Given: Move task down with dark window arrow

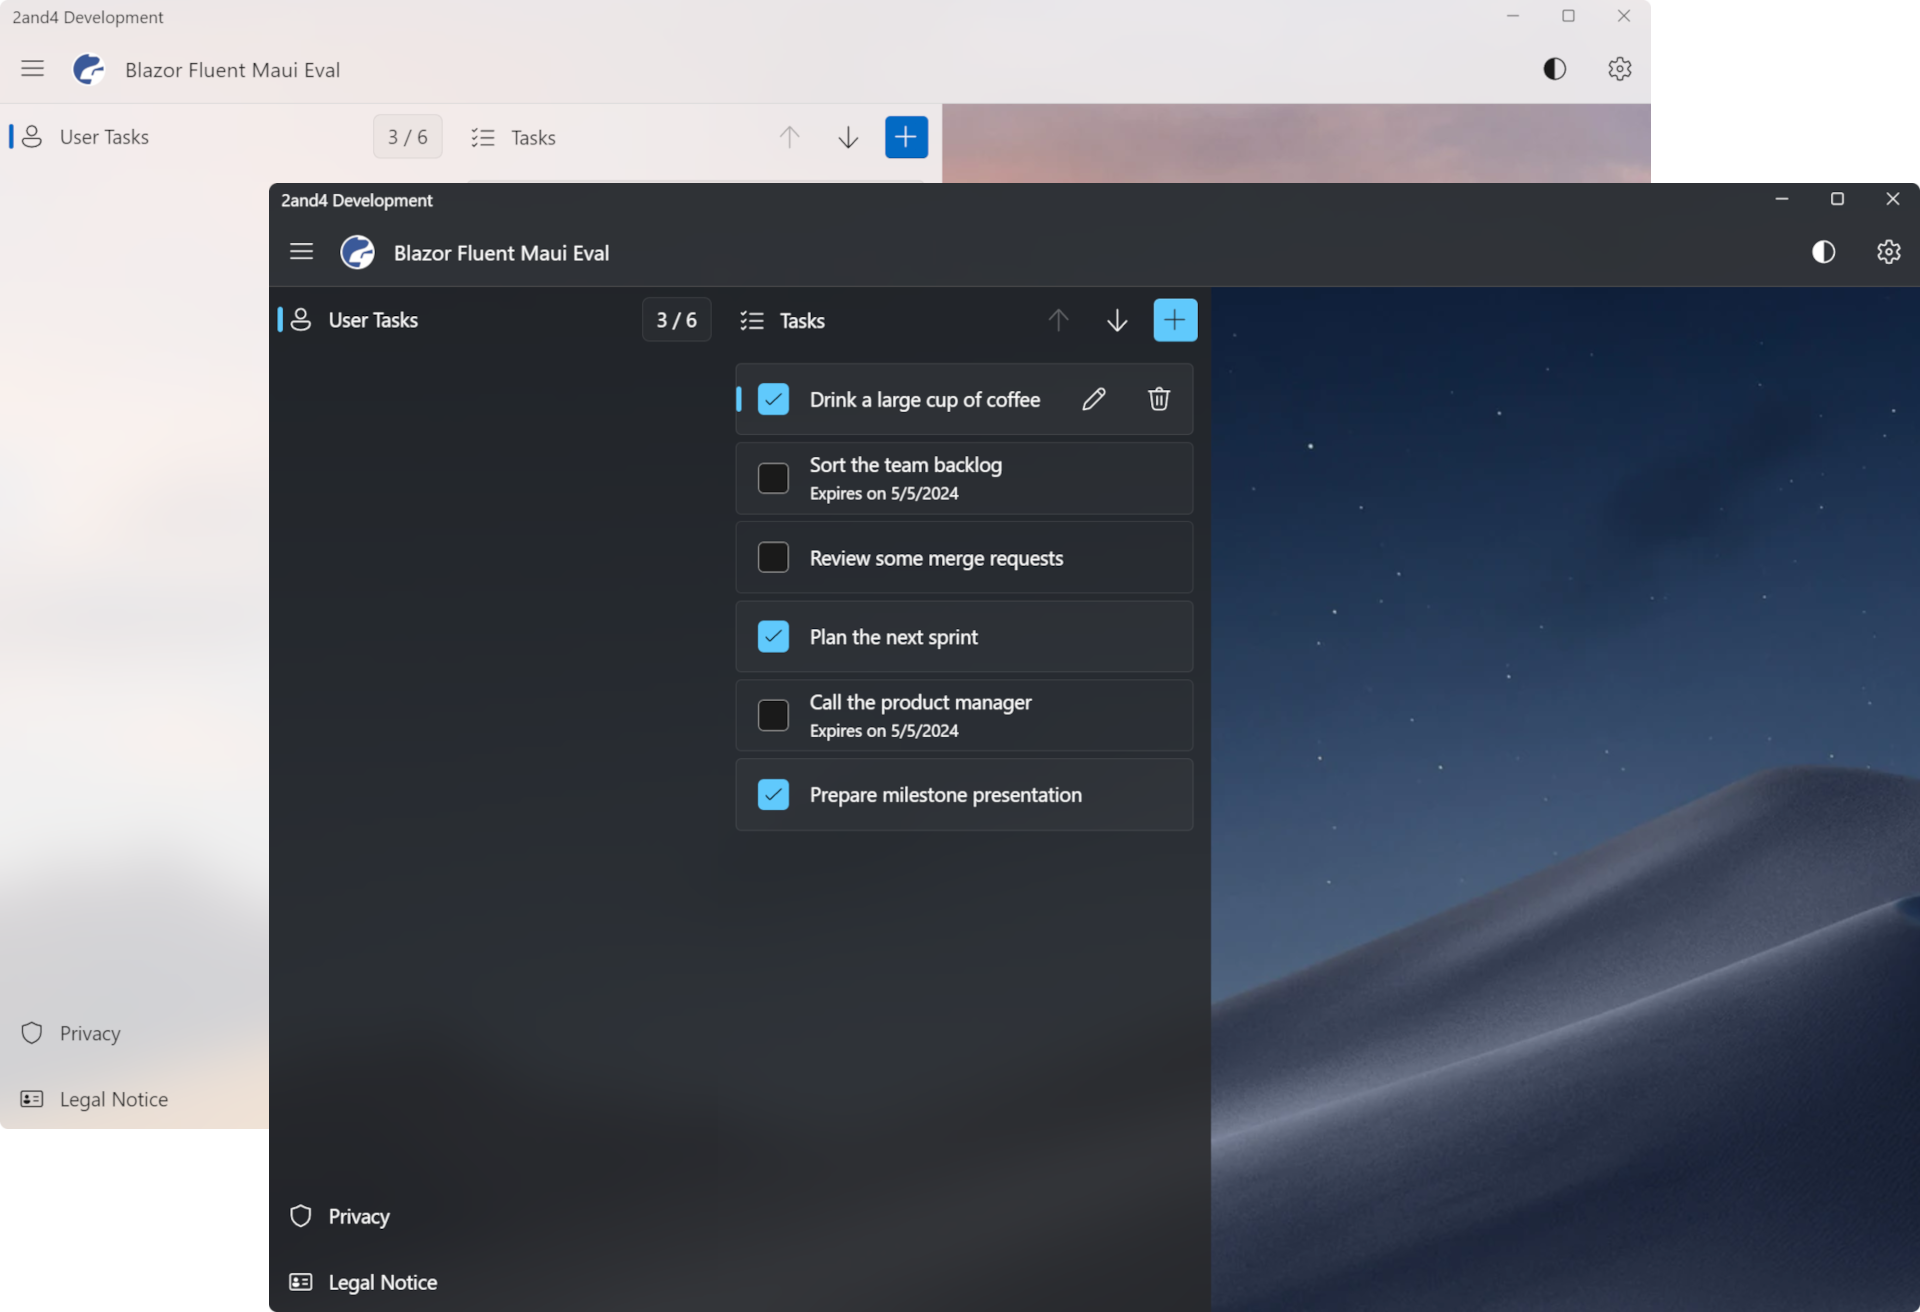Looking at the screenshot, I should point(1117,320).
